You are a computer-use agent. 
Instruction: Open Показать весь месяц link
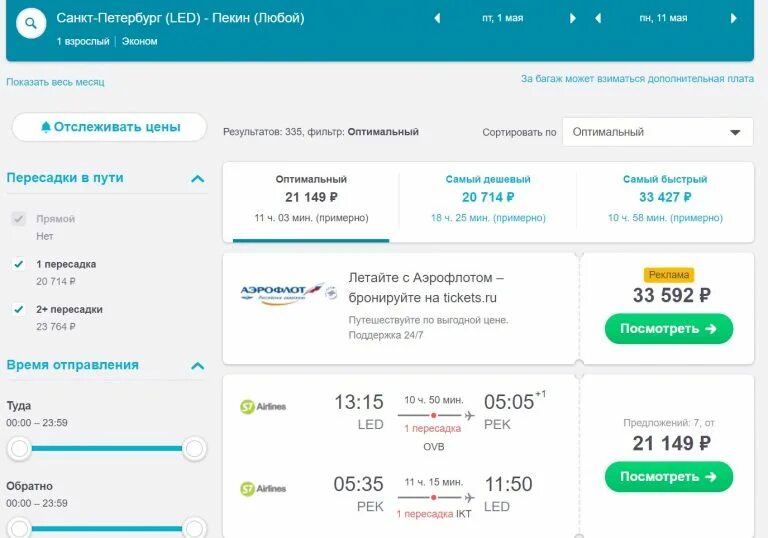(x=55, y=82)
